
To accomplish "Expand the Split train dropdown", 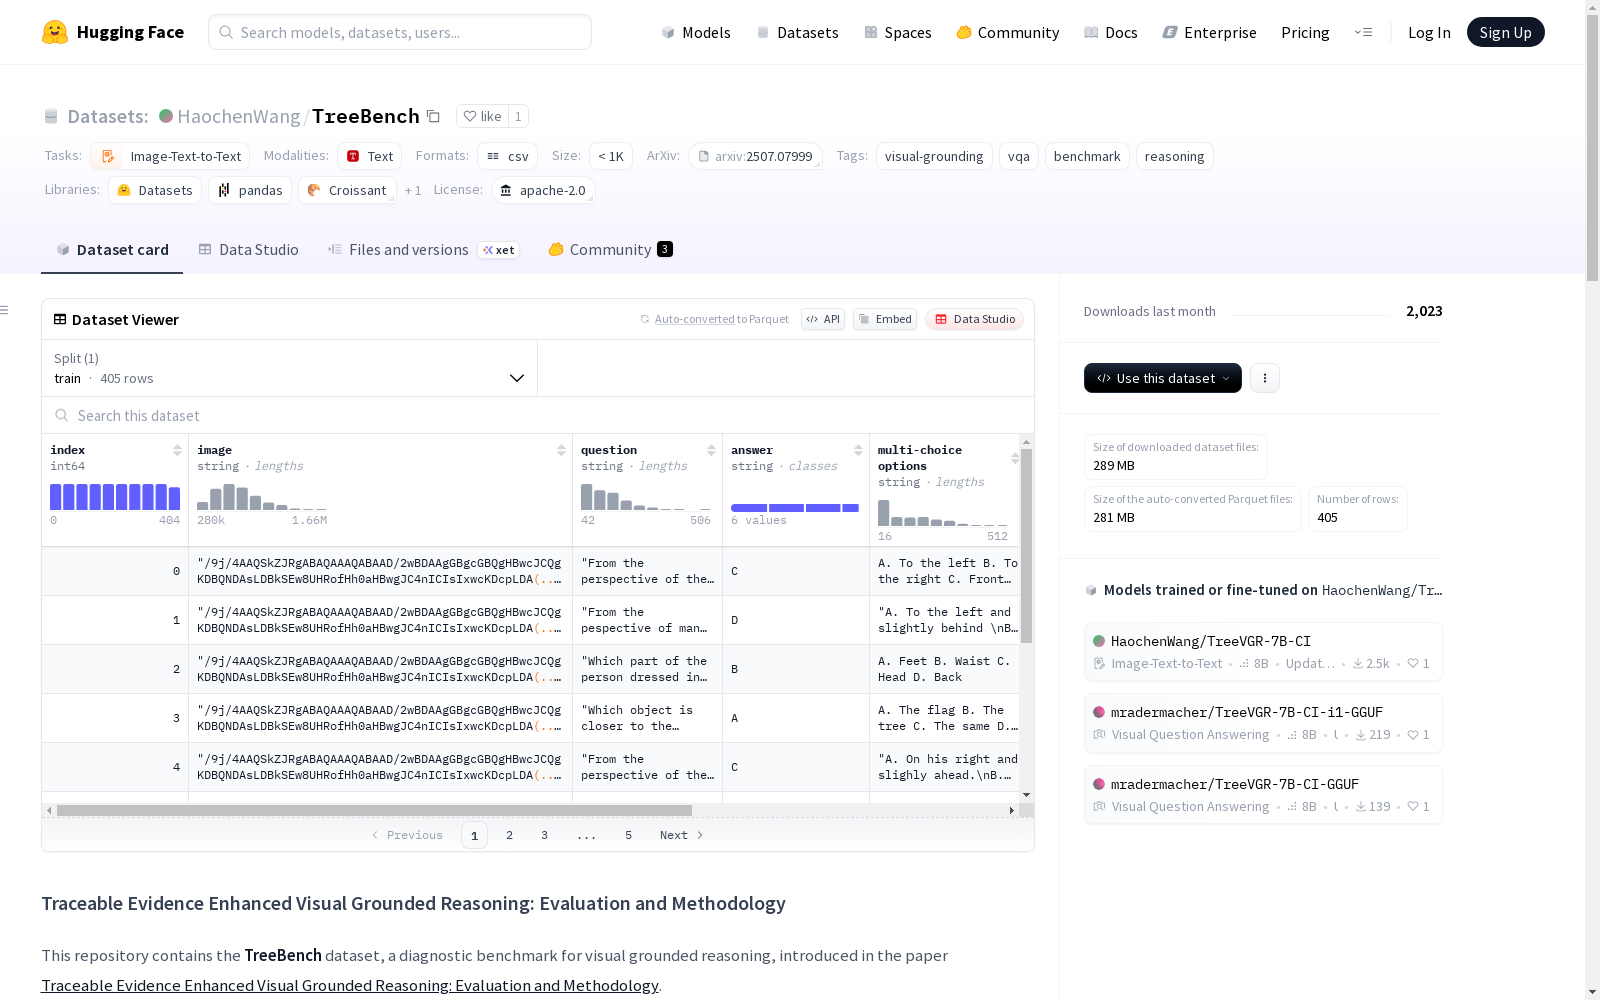I will [289, 368].
